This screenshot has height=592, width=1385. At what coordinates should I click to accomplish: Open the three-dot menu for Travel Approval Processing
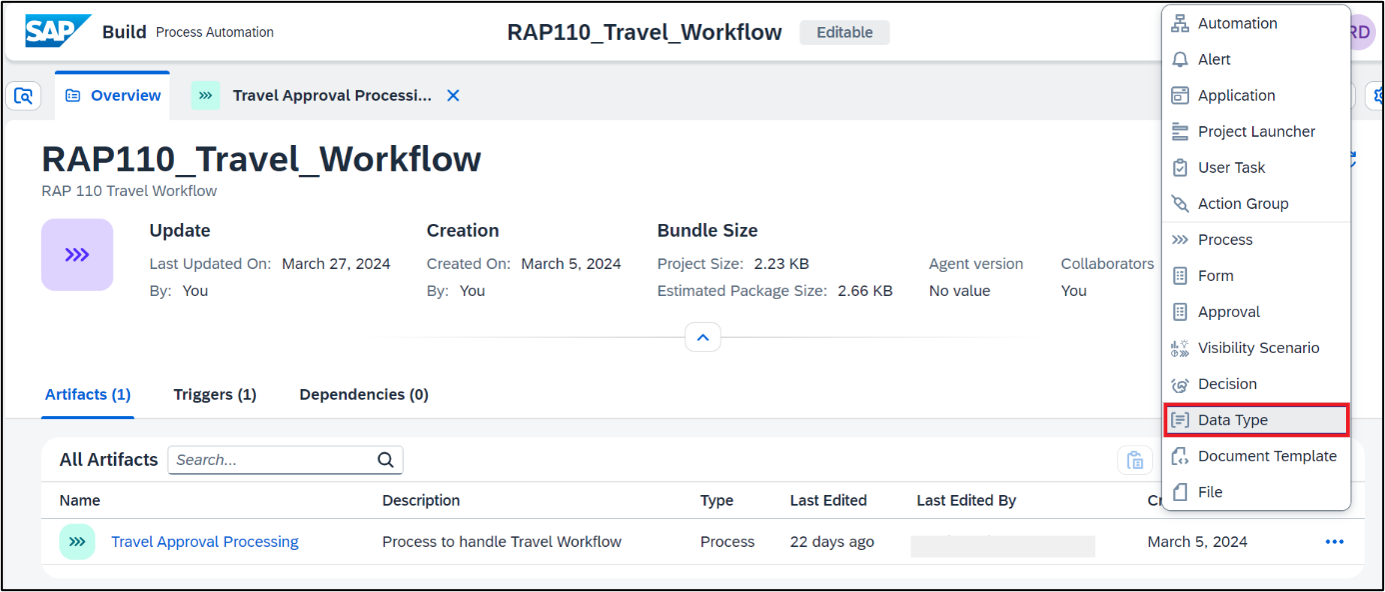pyautogui.click(x=1334, y=542)
